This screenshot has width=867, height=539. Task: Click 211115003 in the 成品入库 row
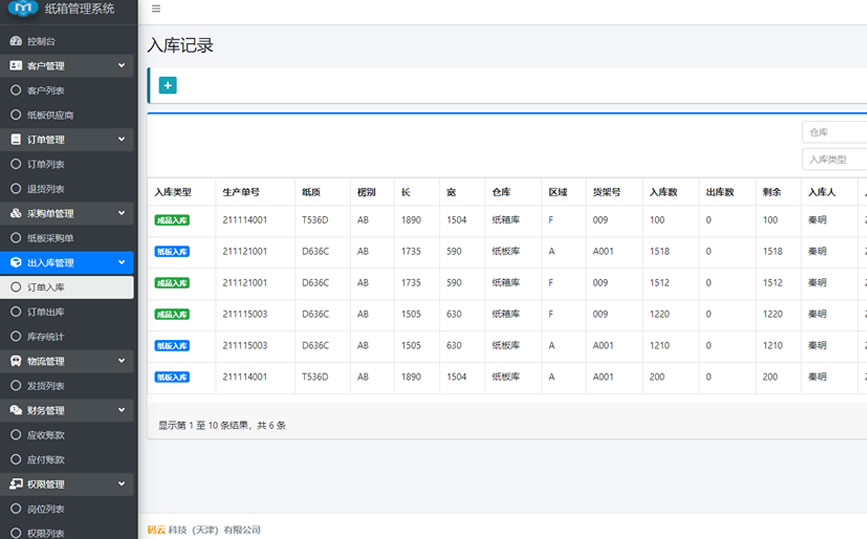[x=245, y=314]
